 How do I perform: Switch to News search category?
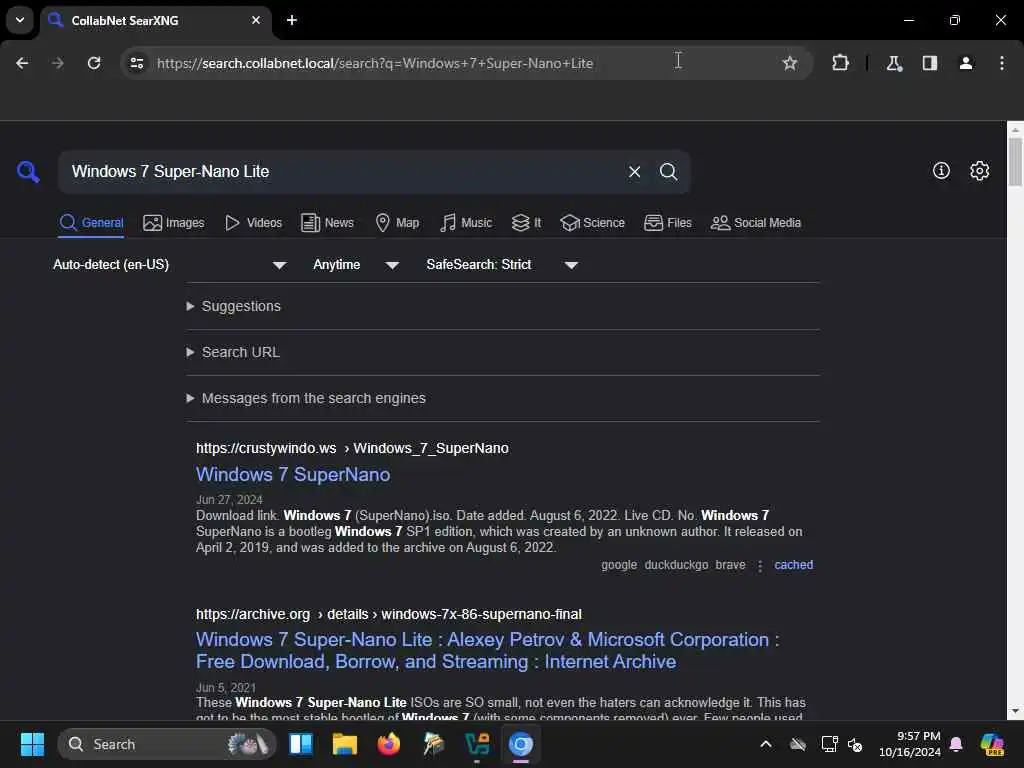[327, 223]
